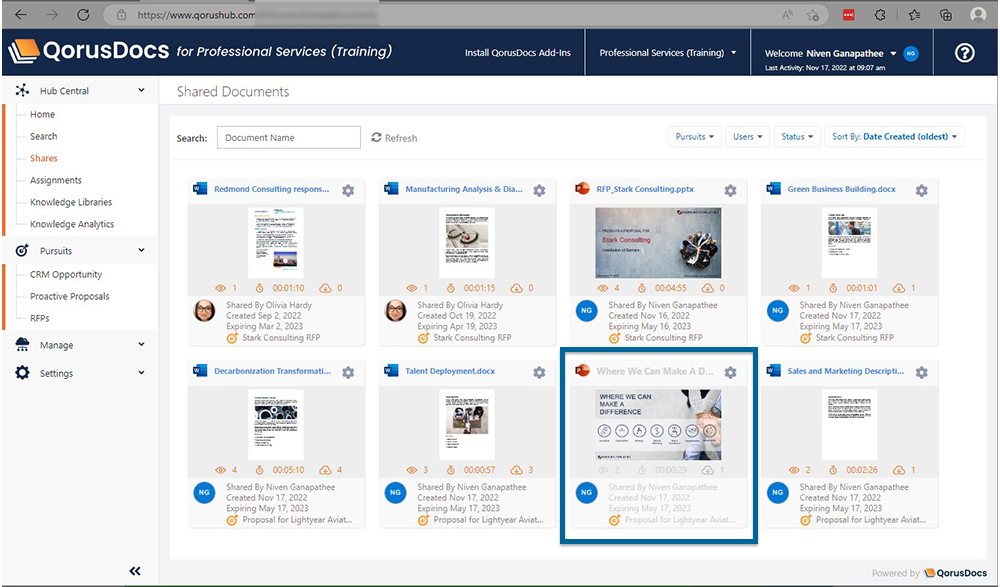This screenshot has width=1000, height=587.
Task: Collapse the sidebar with double chevron icon
Action: (135, 571)
